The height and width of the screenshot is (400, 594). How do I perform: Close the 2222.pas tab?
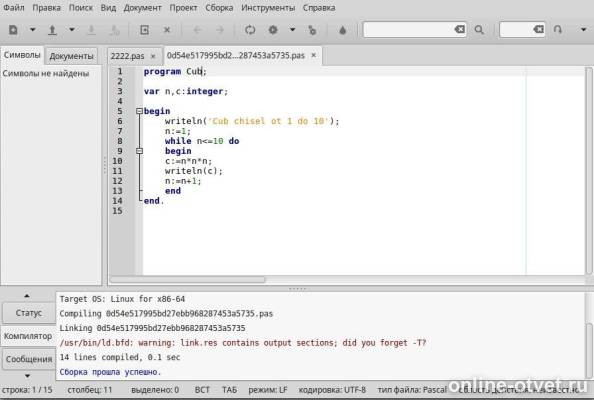coord(153,56)
